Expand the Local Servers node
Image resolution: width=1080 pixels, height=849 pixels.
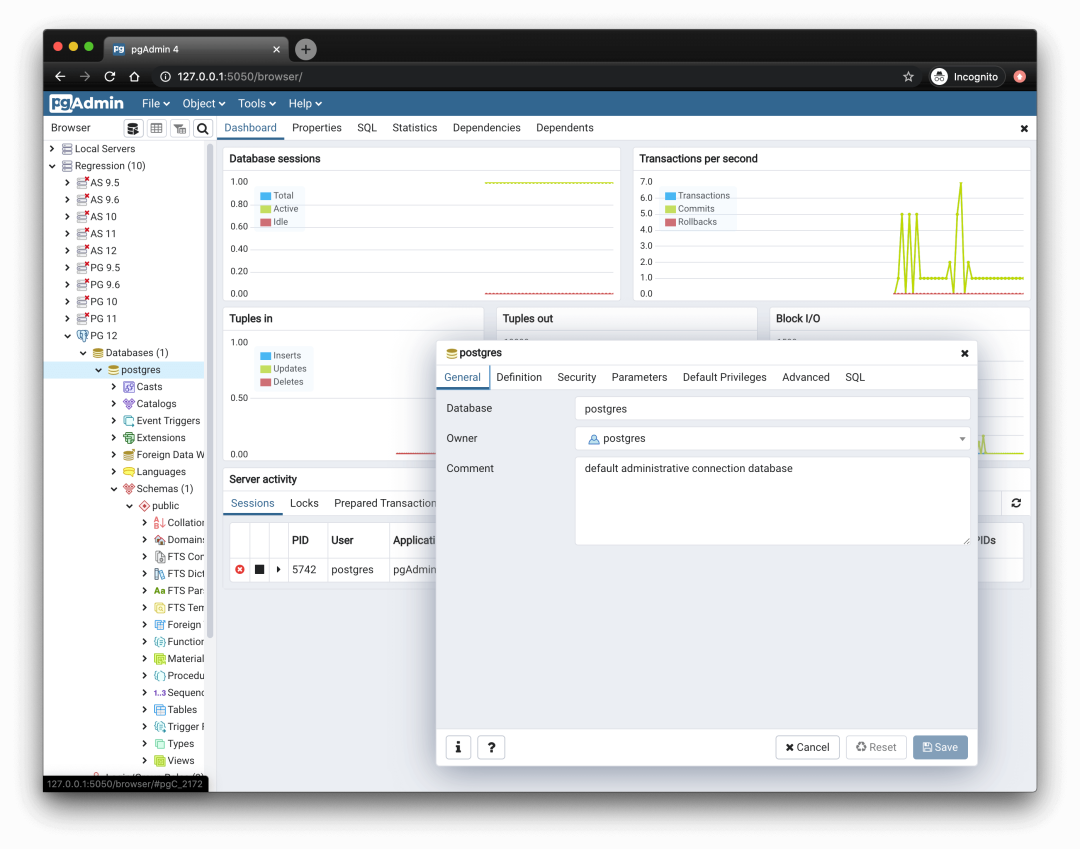coord(52,149)
